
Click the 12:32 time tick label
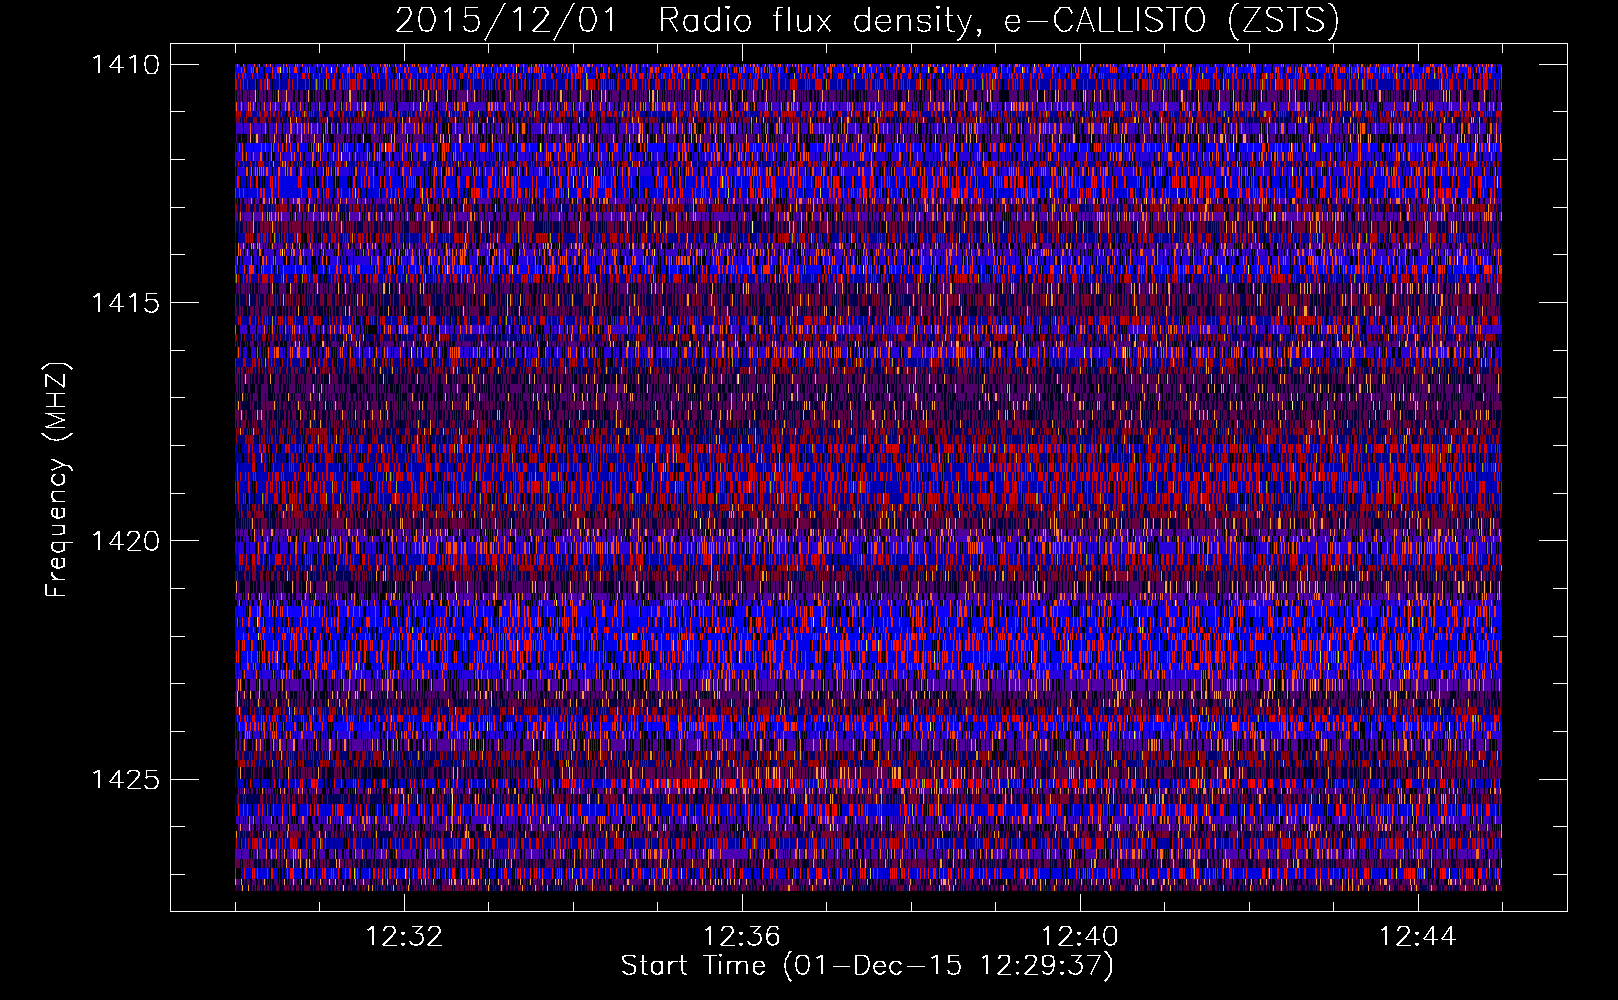[404, 937]
